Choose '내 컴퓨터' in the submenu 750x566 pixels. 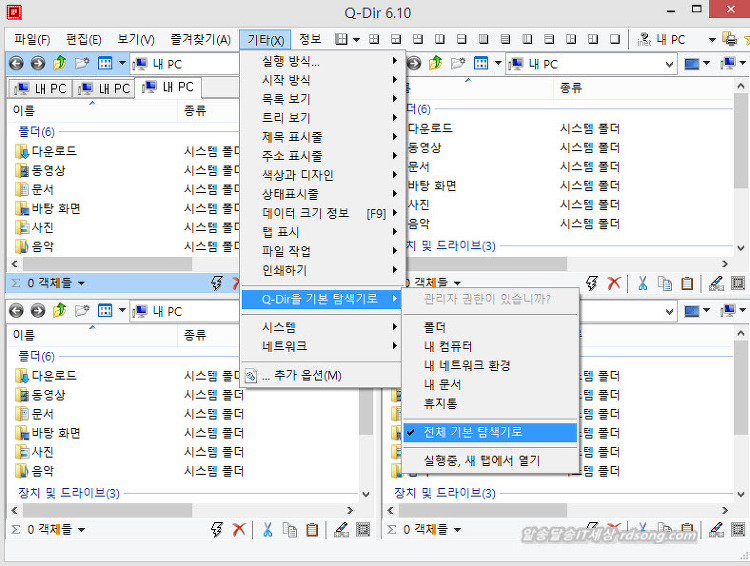pyautogui.click(x=449, y=346)
